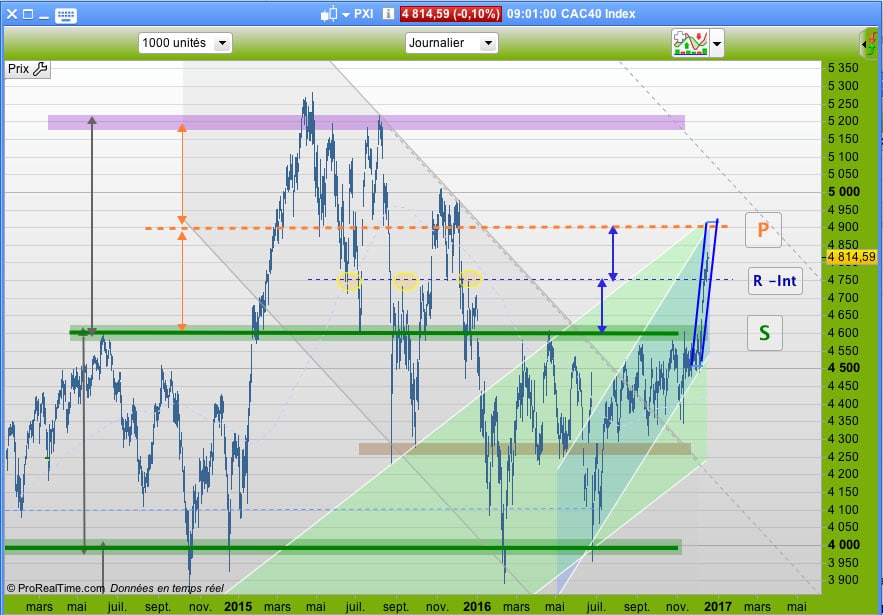Open the Journalier timeframe dropdown
The image size is (883, 615).
[x=452, y=43]
